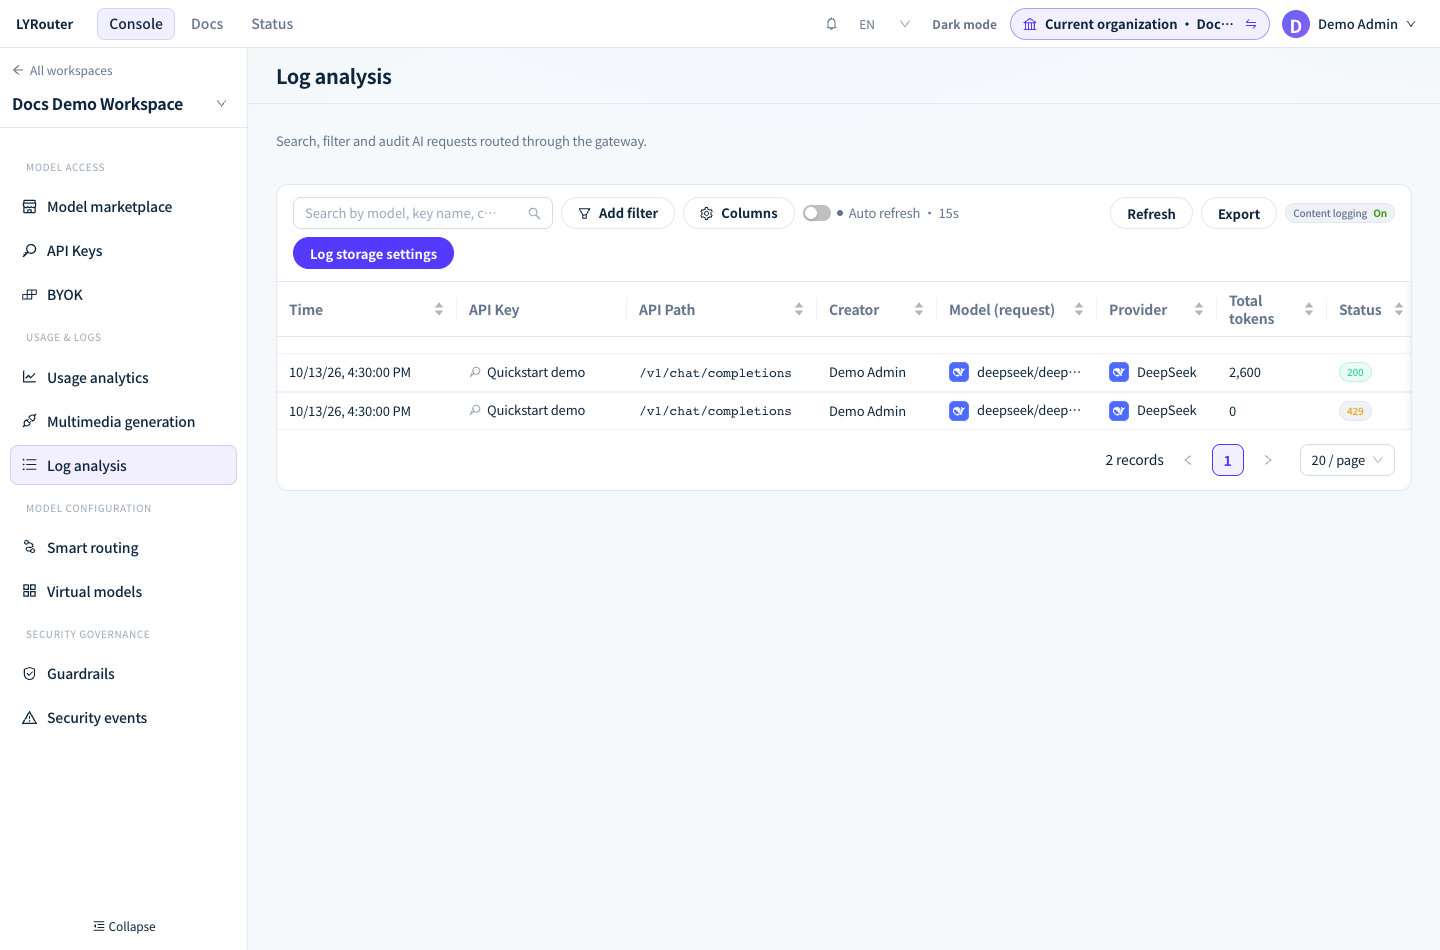
Task: Click the search by model input field
Action: point(422,213)
